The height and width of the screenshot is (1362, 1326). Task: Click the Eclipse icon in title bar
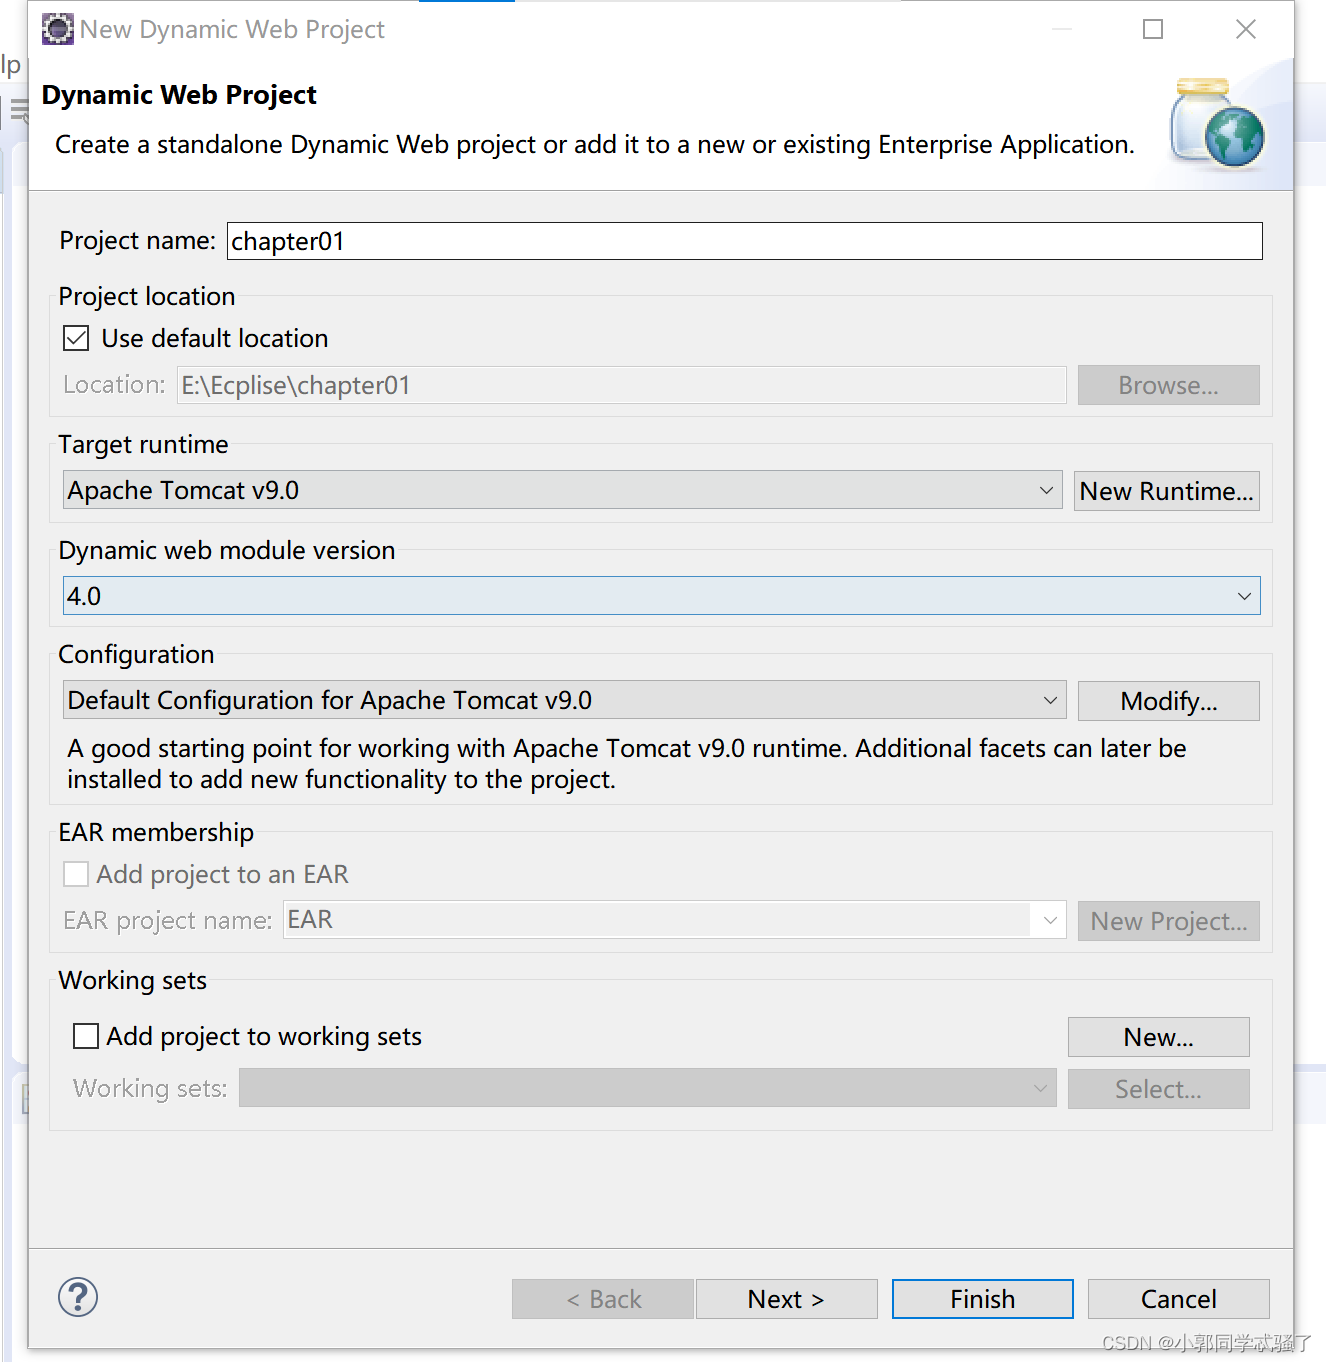pos(58,30)
